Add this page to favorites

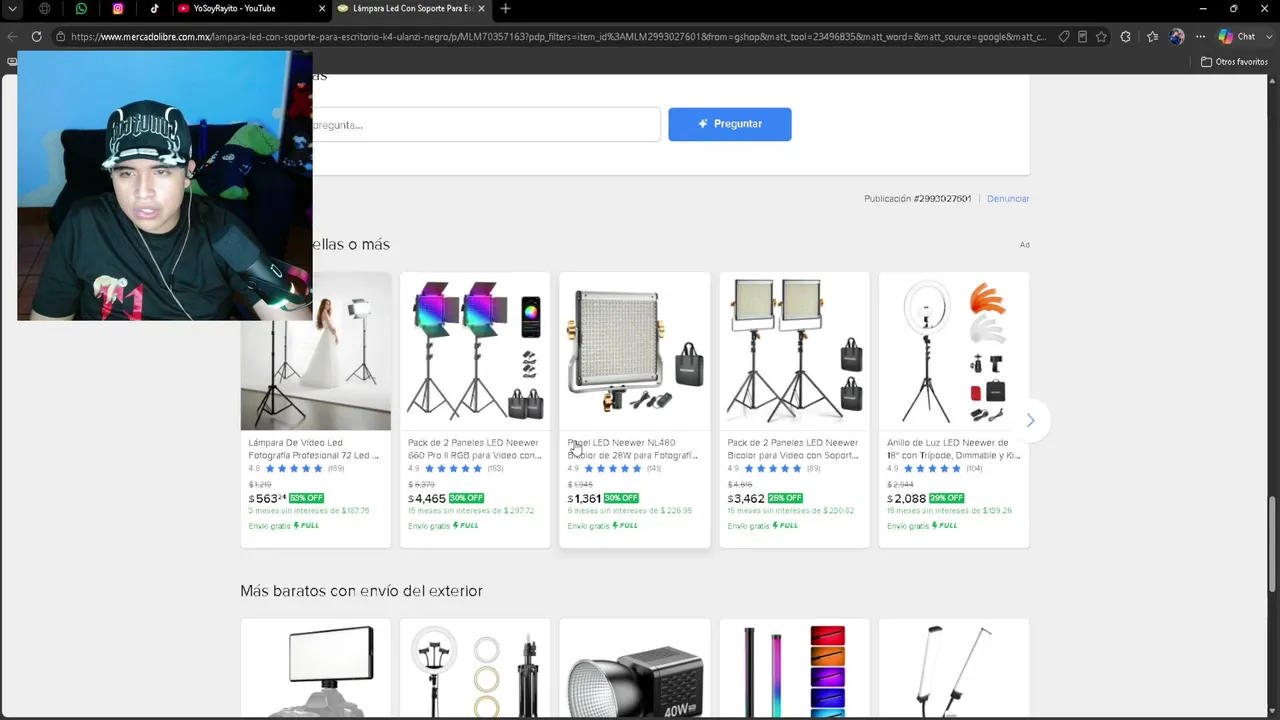(x=1101, y=37)
